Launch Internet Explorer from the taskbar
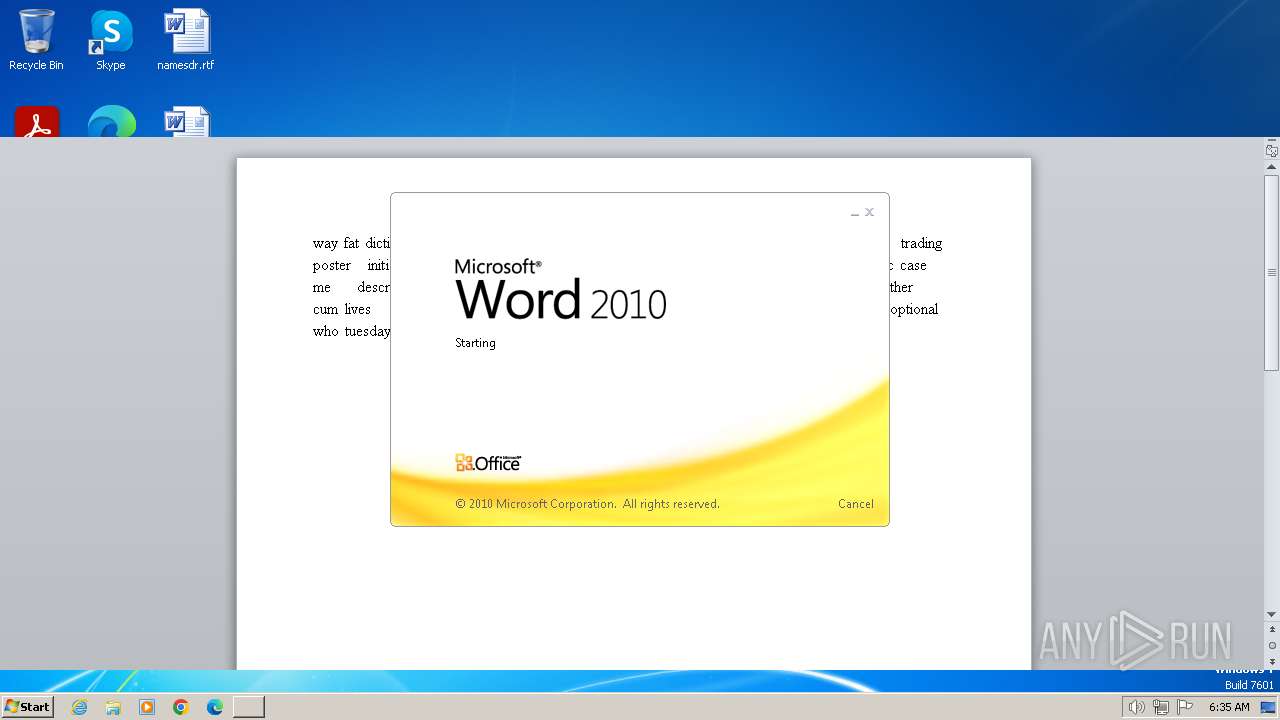The height and width of the screenshot is (720, 1280). click(79, 707)
